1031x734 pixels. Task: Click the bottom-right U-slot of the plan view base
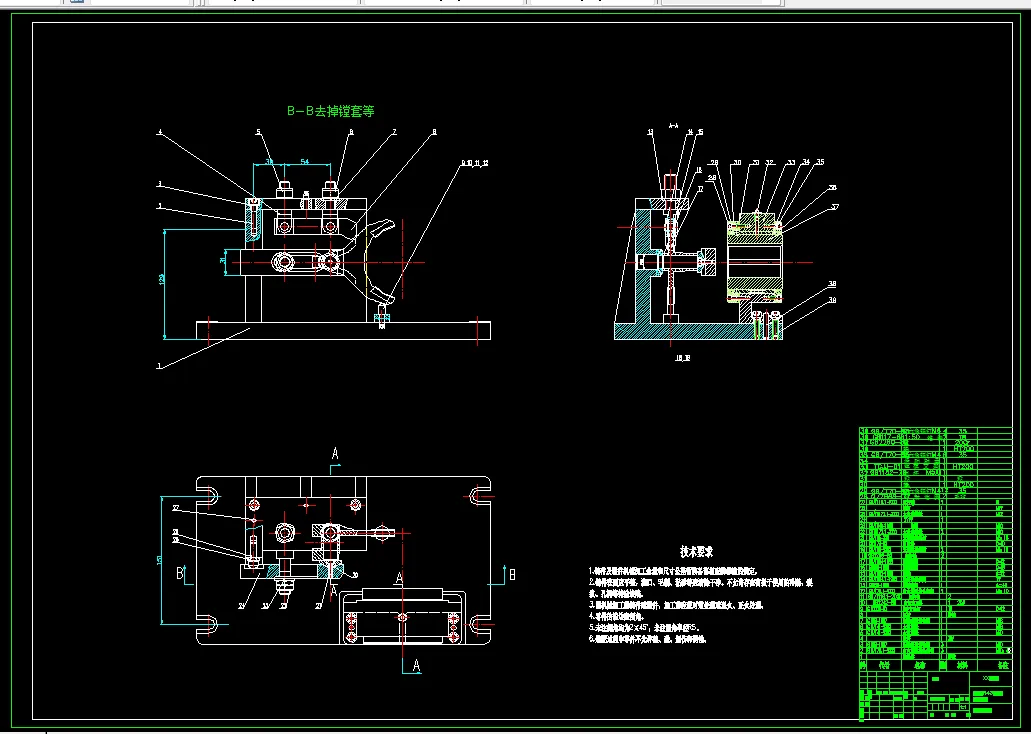[479, 622]
